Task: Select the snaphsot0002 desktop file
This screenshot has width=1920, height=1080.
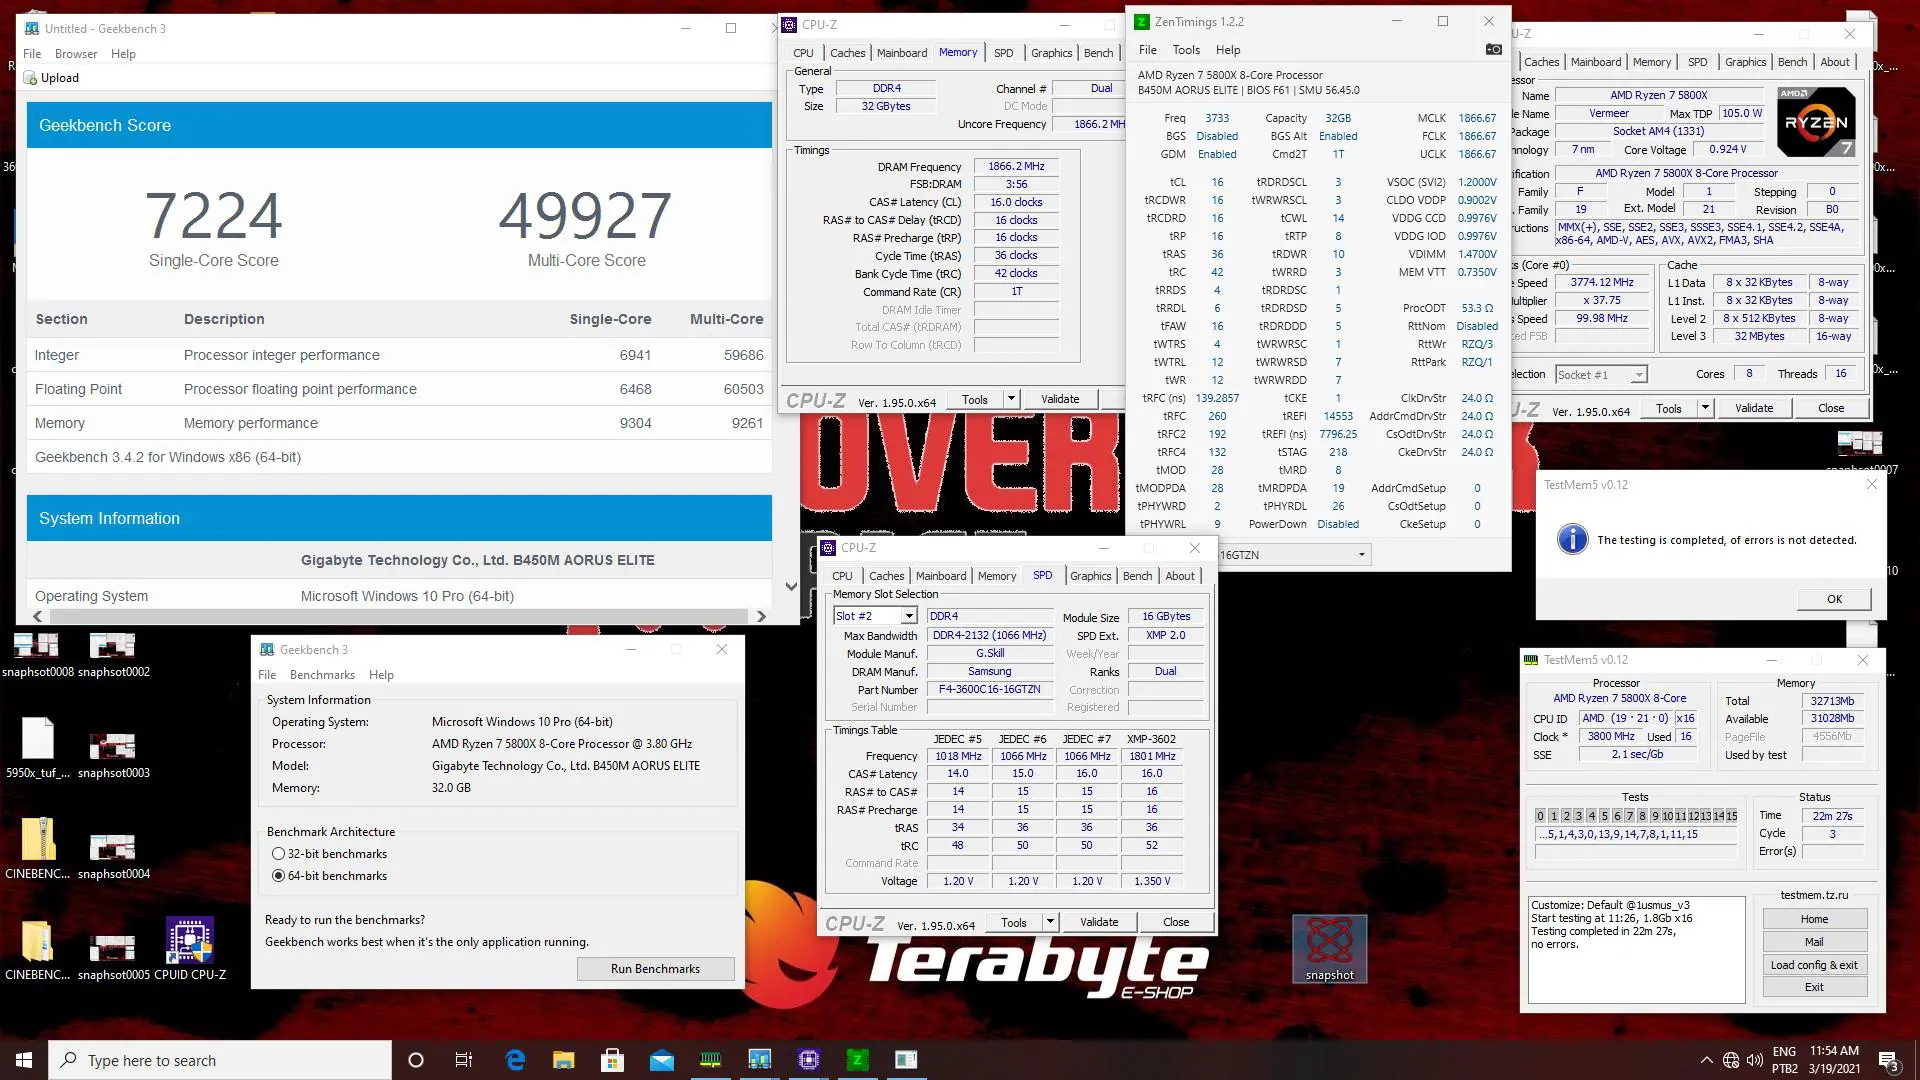Action: coord(114,655)
